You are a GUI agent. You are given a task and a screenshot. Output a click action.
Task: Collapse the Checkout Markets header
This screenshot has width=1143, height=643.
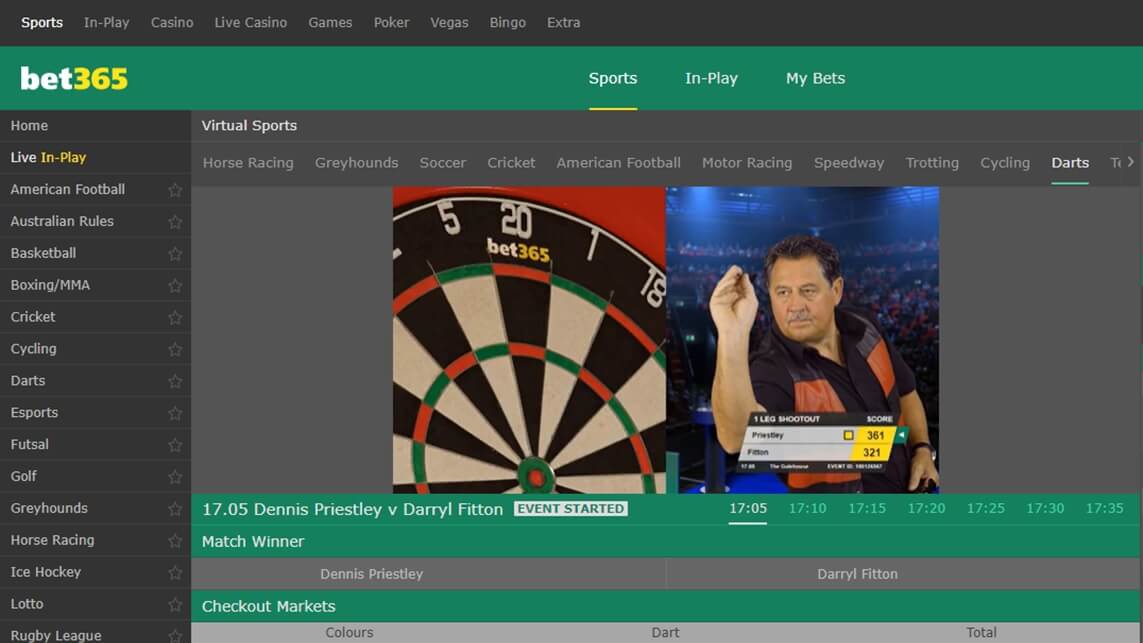[667, 606]
